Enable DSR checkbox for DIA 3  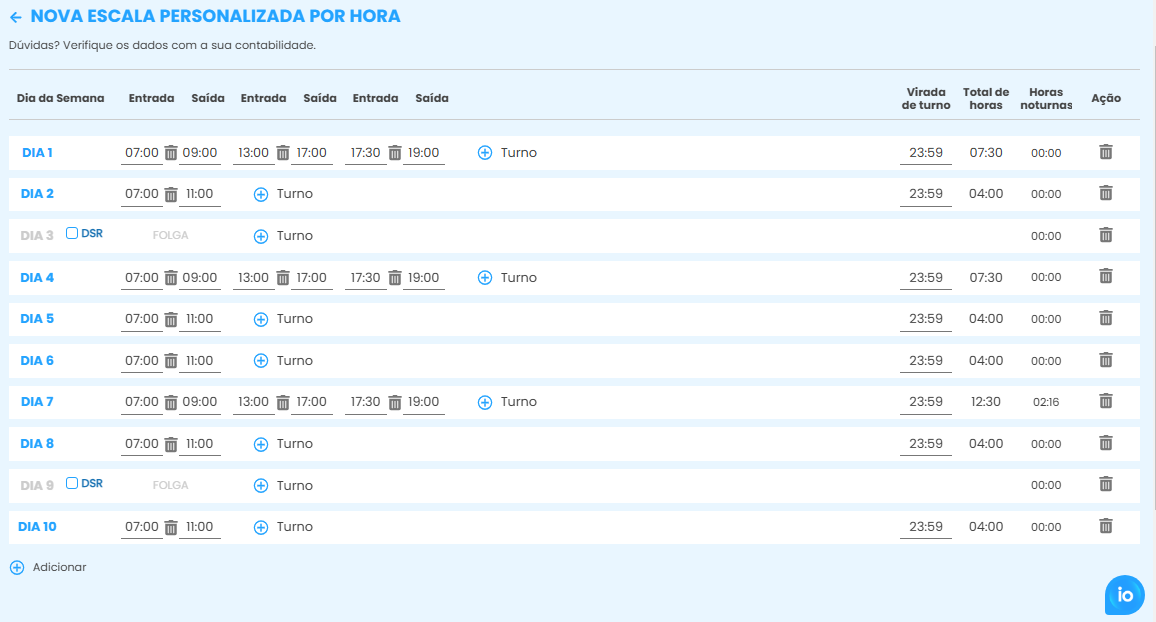72,233
